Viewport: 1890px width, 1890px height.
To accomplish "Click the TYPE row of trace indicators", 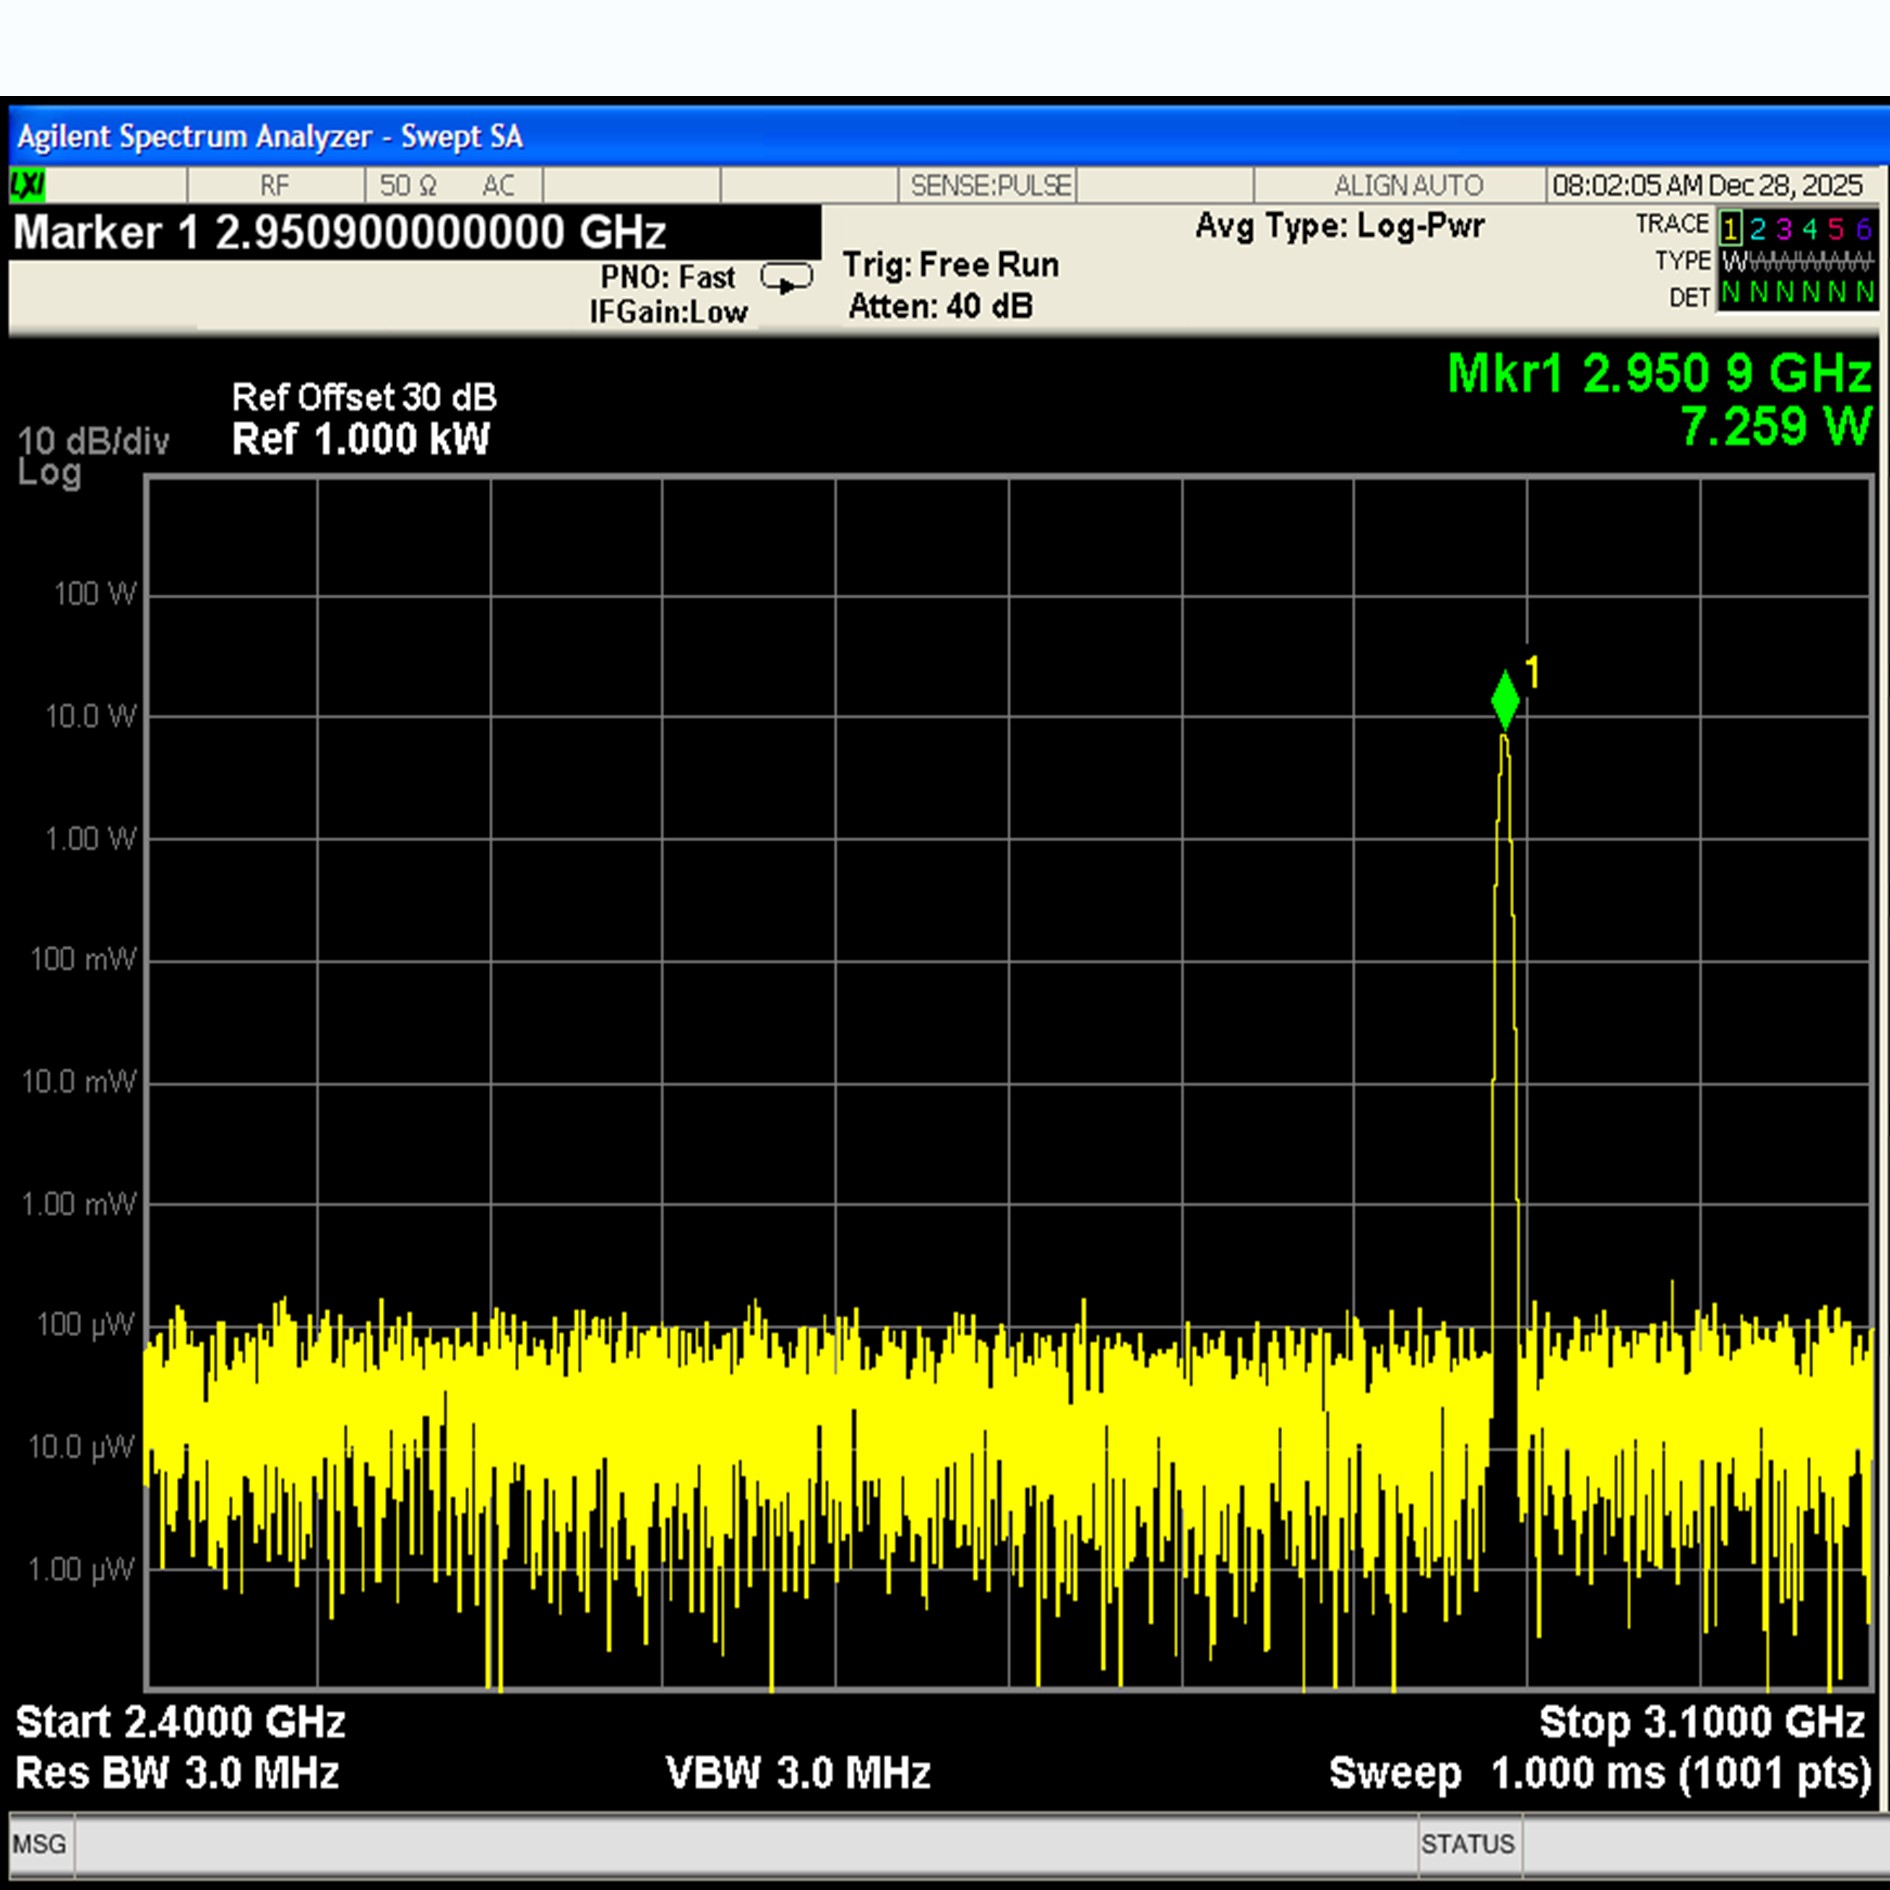I will [1797, 262].
